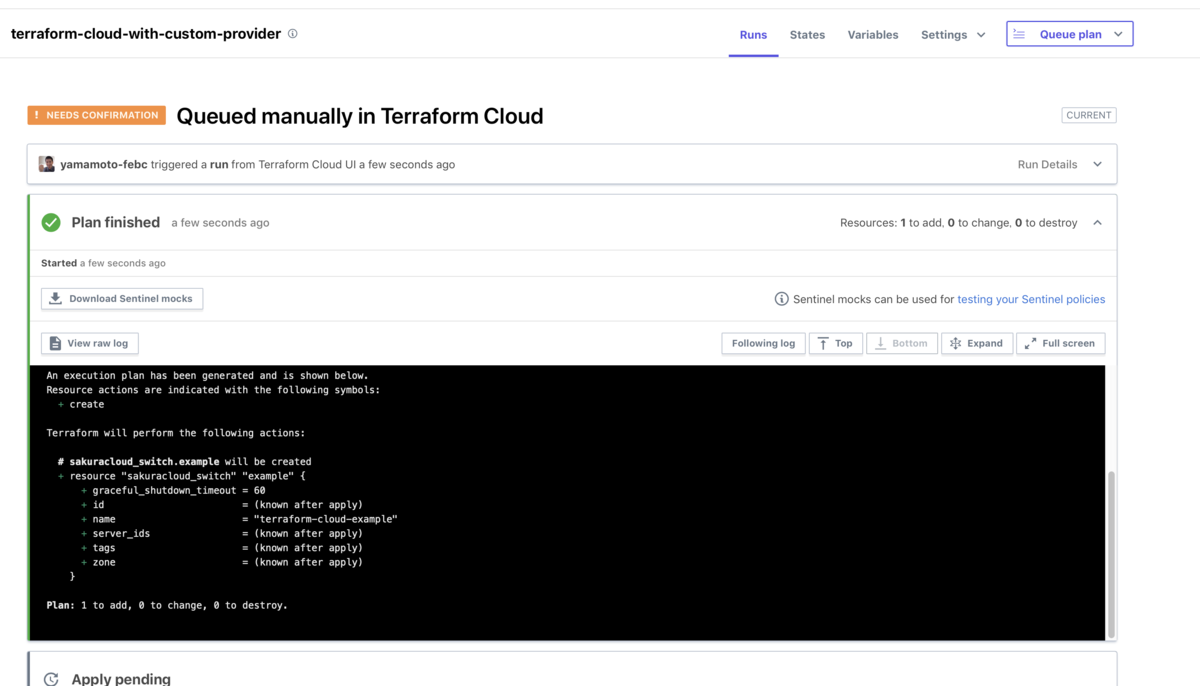Click the Full screen arrows icon
The height and width of the screenshot is (686, 1200).
[x=1030, y=343]
